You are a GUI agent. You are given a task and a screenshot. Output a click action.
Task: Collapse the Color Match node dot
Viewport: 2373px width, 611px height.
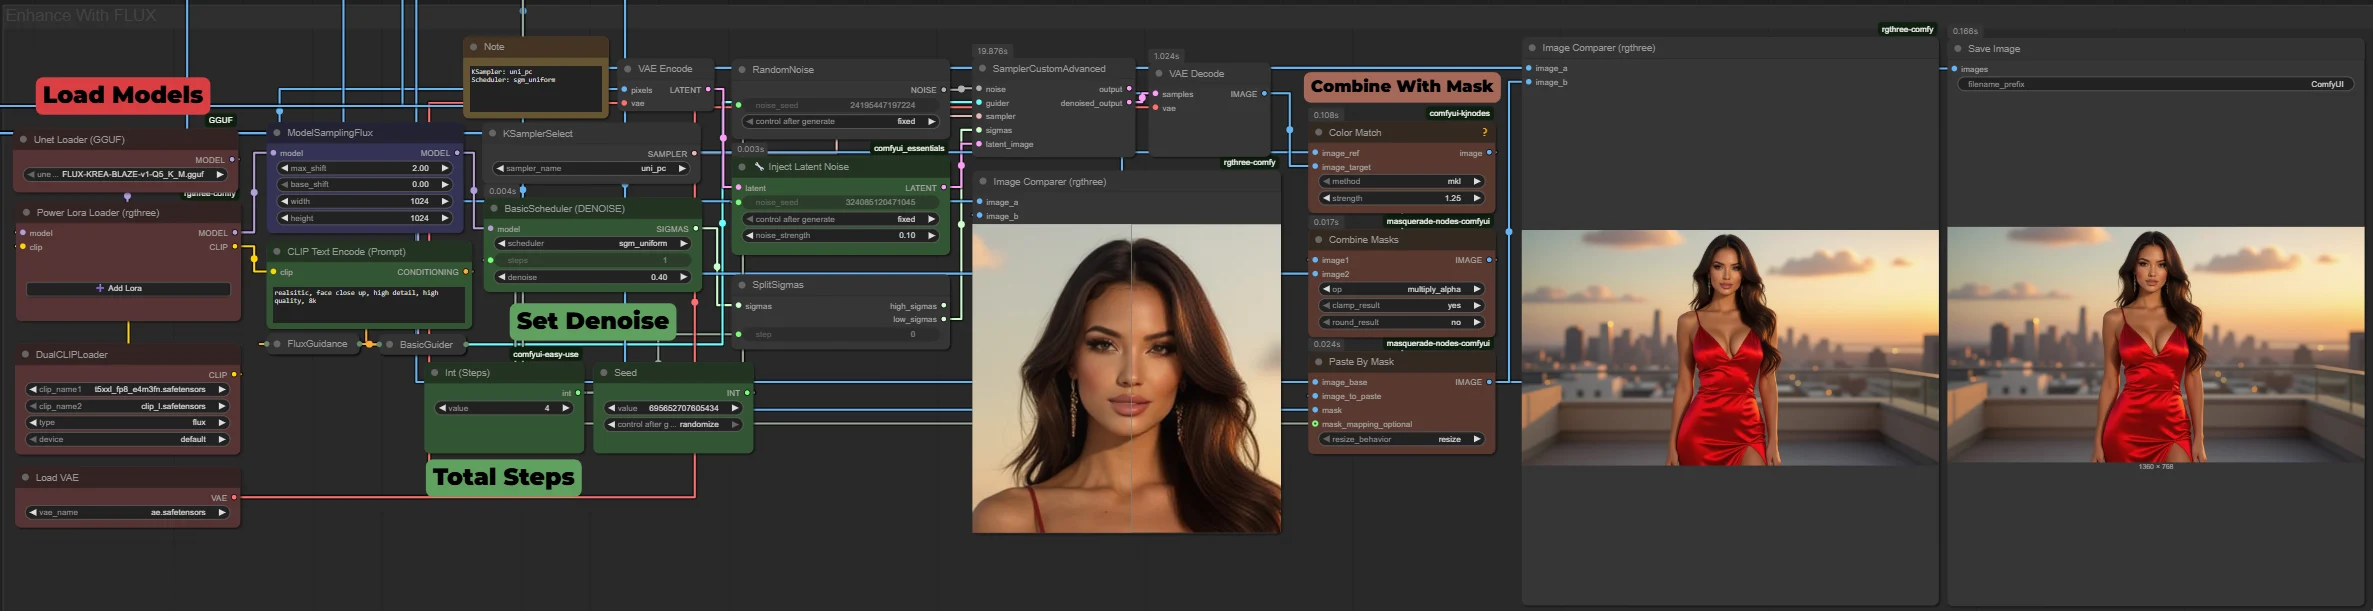[x=1319, y=133]
